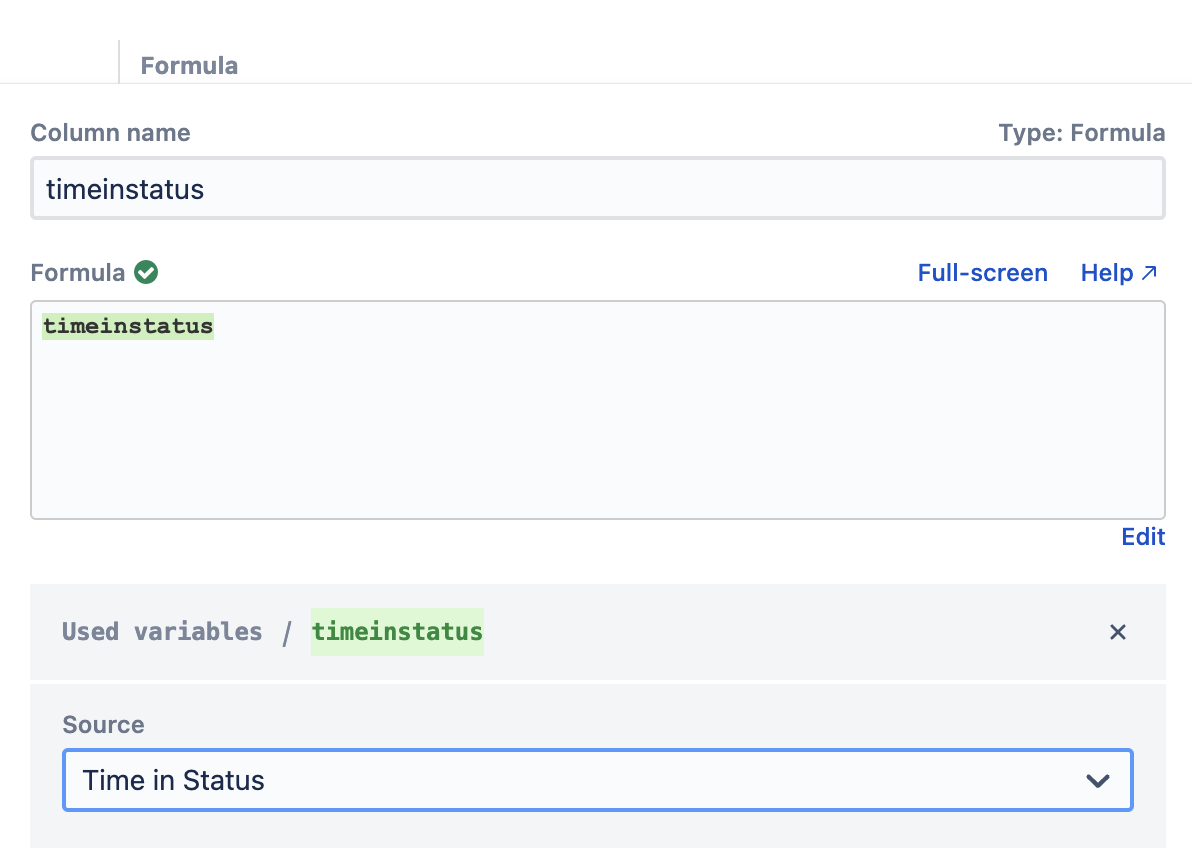The image size is (1192, 848).
Task: Click the timeinstatus chip in the Used variables breadcrumb
Action: pyautogui.click(x=397, y=632)
